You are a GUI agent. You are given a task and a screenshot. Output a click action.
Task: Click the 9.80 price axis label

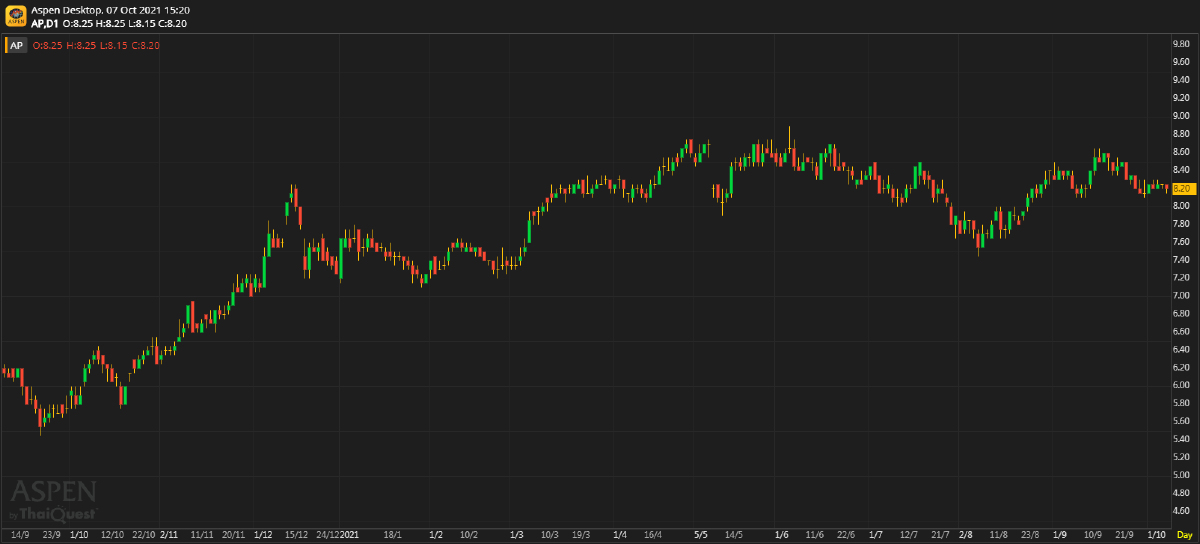1181,44
